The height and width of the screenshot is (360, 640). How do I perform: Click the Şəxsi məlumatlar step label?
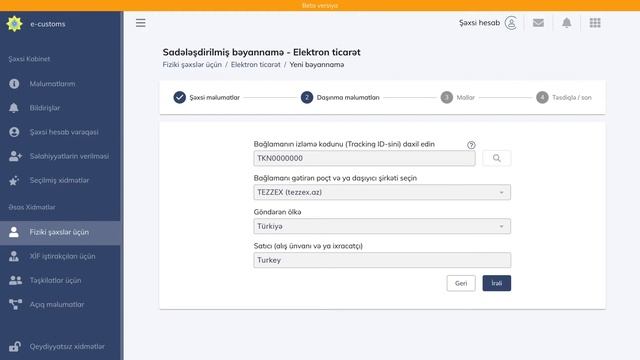(x=214, y=98)
